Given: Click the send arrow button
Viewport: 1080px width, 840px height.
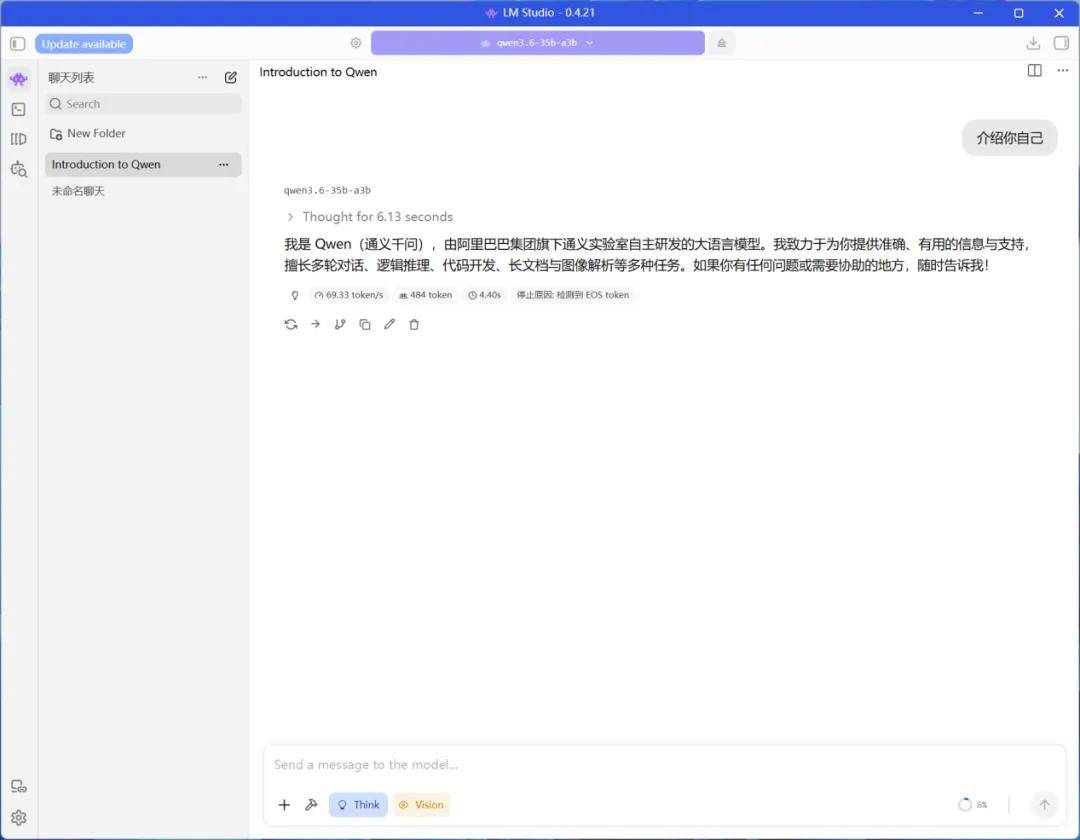Looking at the screenshot, I should point(1044,805).
